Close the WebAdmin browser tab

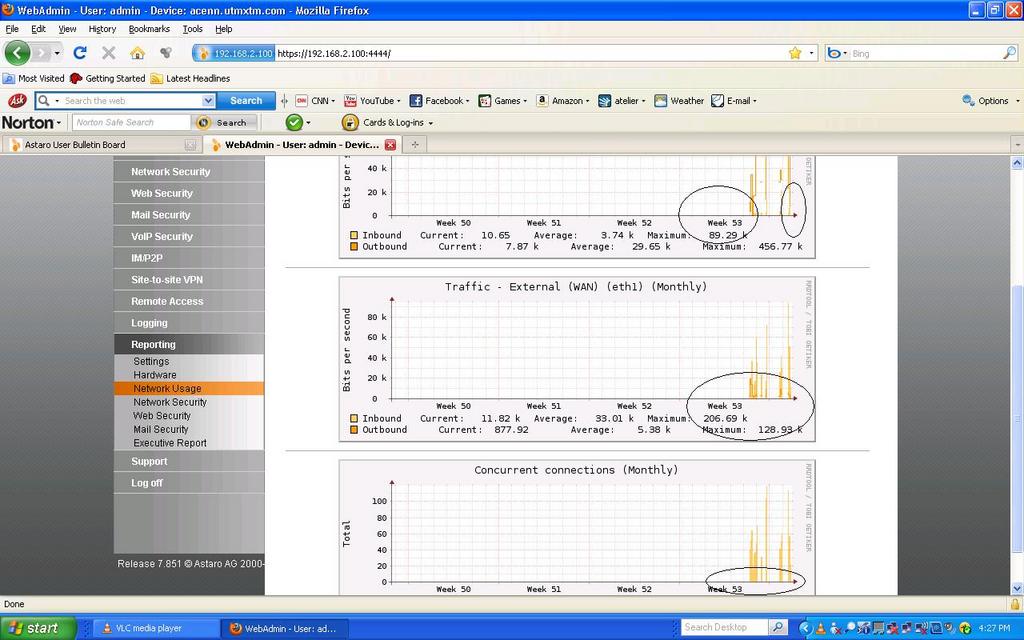391,145
